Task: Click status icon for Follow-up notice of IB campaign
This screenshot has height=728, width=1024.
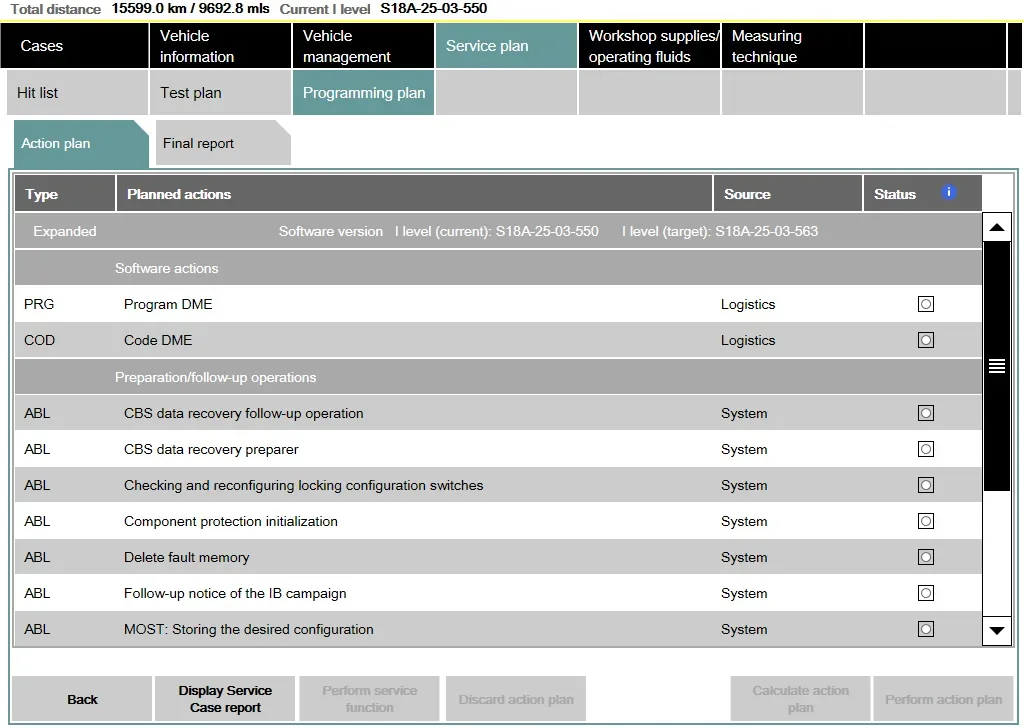Action: click(x=925, y=593)
